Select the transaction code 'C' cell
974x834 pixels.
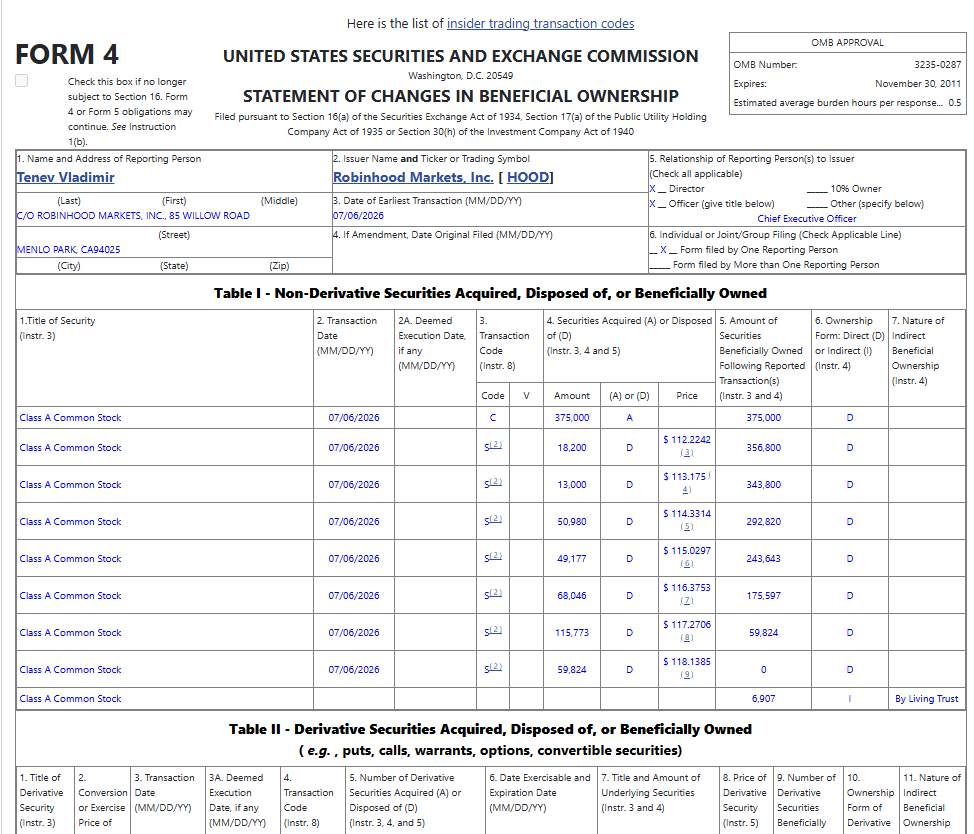(493, 418)
